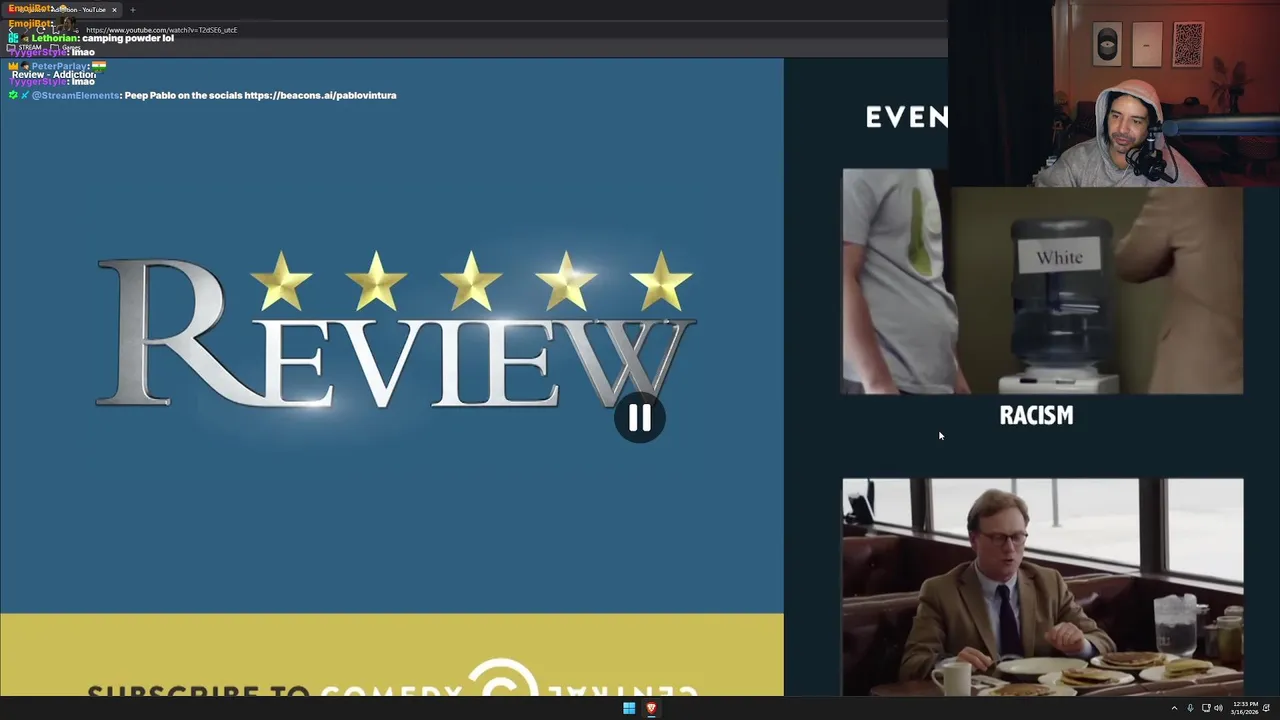This screenshot has height=720, width=1280.
Task: Open the notification center icon
Action: 1266,708
